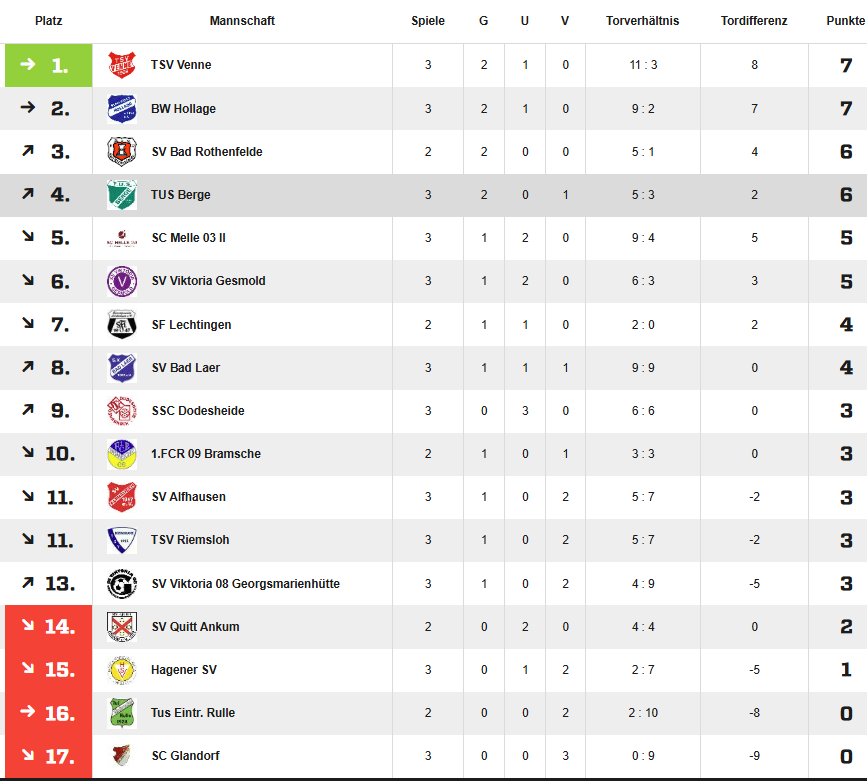The height and width of the screenshot is (781, 867).
Task: Click the SF Lechtingen black crest
Action: click(x=122, y=325)
